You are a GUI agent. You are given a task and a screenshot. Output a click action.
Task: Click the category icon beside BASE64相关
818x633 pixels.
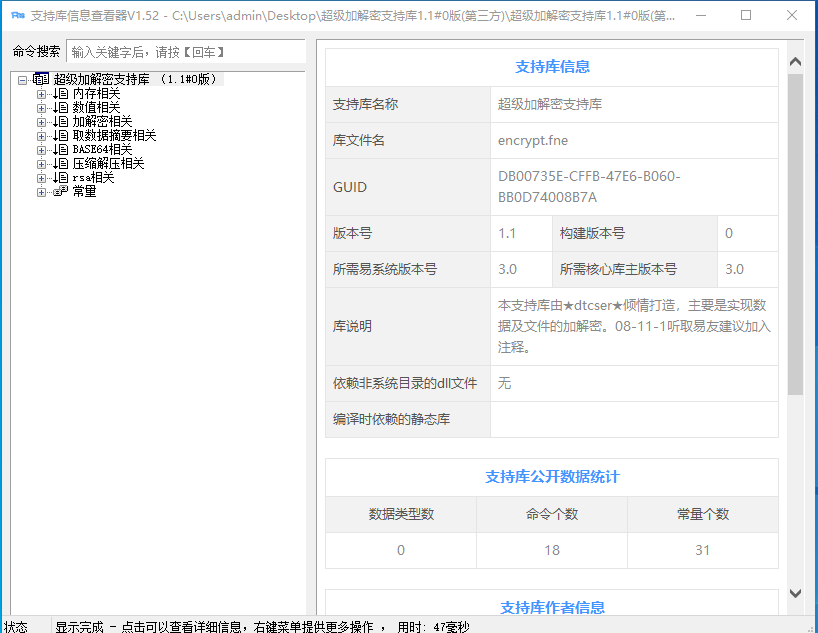tap(60, 149)
